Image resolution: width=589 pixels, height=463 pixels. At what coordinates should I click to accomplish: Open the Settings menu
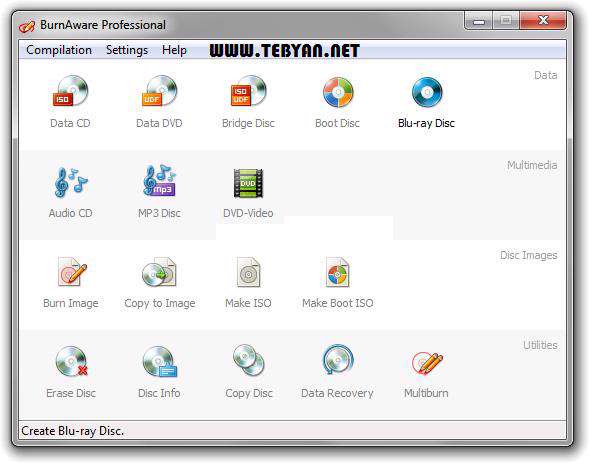click(x=127, y=50)
